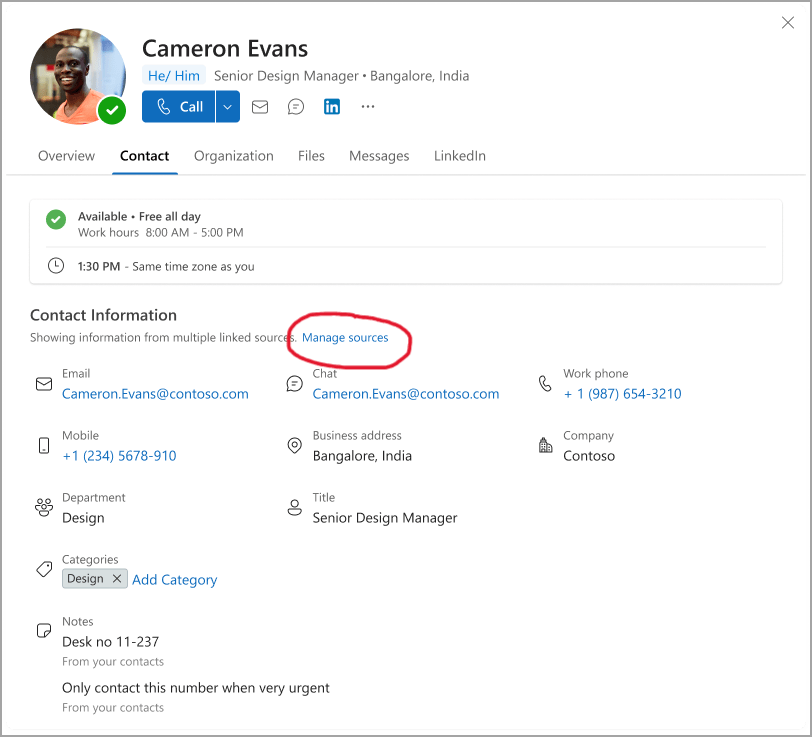Screen dimensions: 812x737
Task: Click the Cameron.Evans@contoso.com email link
Action: coord(155,394)
